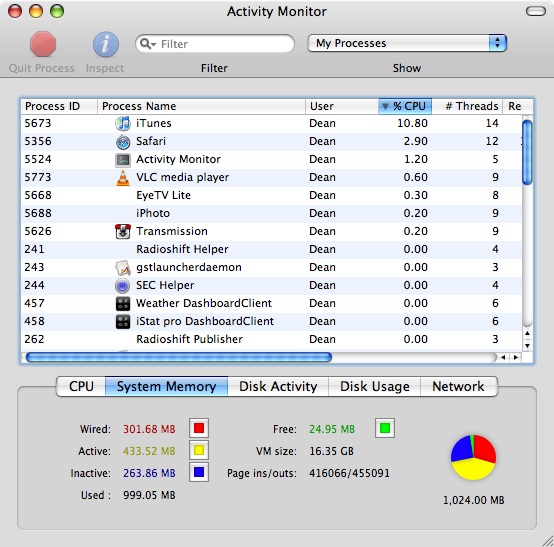Open the Disk Activity tab
Screen dimensions: 554x547
pos(278,386)
